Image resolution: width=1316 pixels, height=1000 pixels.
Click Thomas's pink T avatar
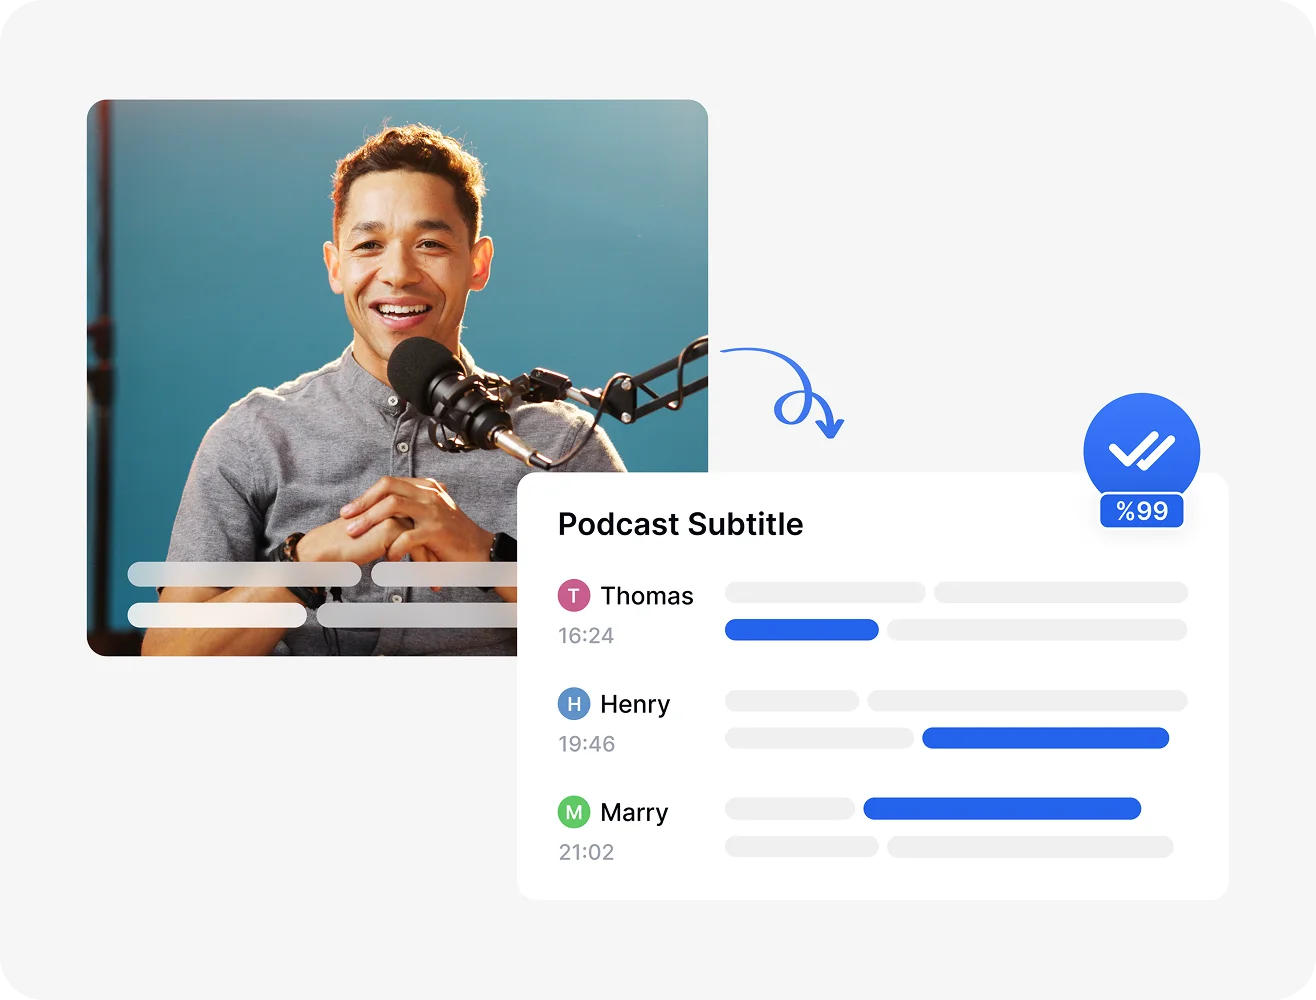[573, 596]
